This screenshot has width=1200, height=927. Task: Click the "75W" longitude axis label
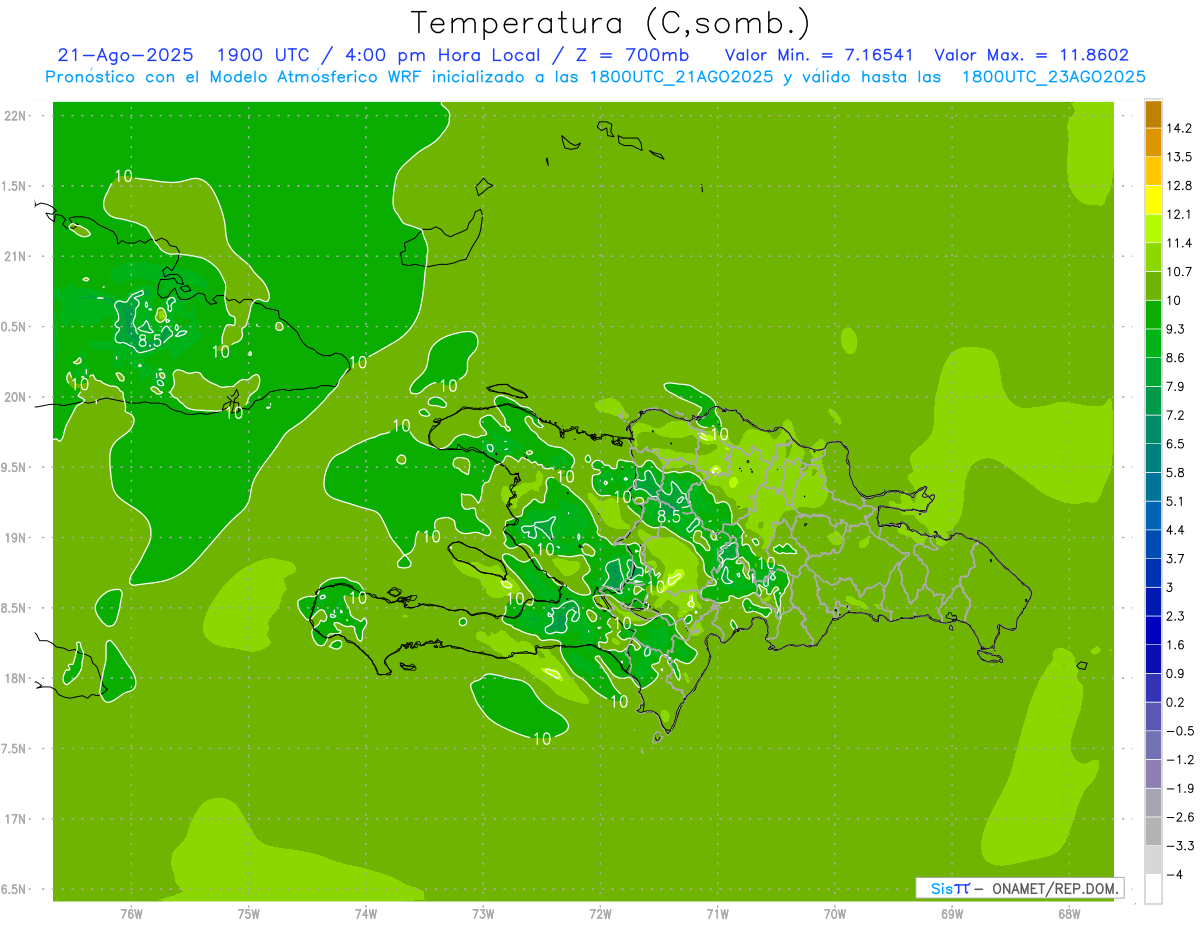coord(249,913)
